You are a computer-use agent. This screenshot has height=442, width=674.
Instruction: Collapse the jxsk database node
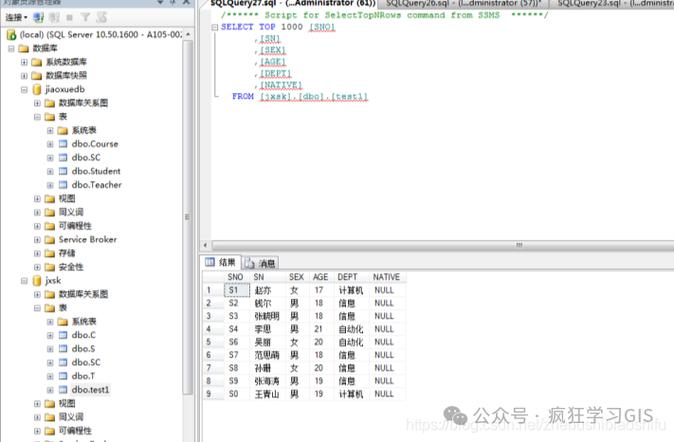point(24,281)
